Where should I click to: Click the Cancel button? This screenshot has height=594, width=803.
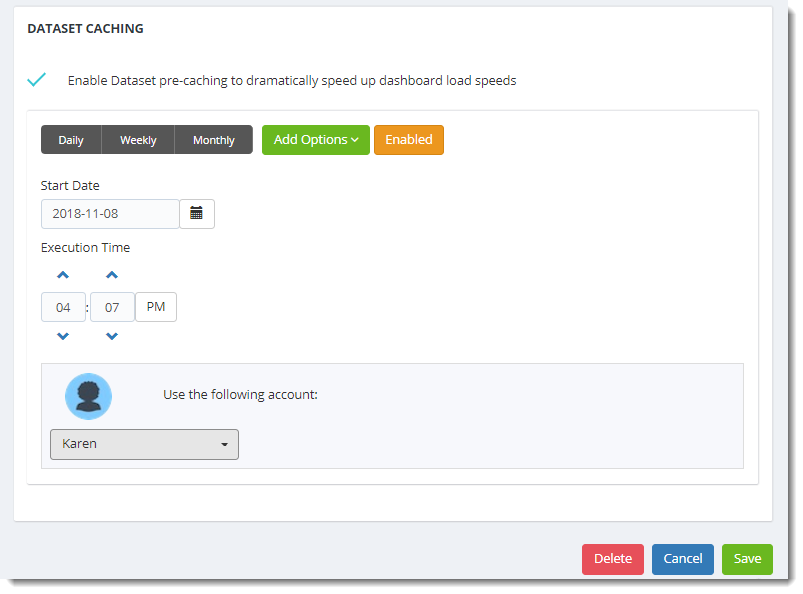pos(683,559)
